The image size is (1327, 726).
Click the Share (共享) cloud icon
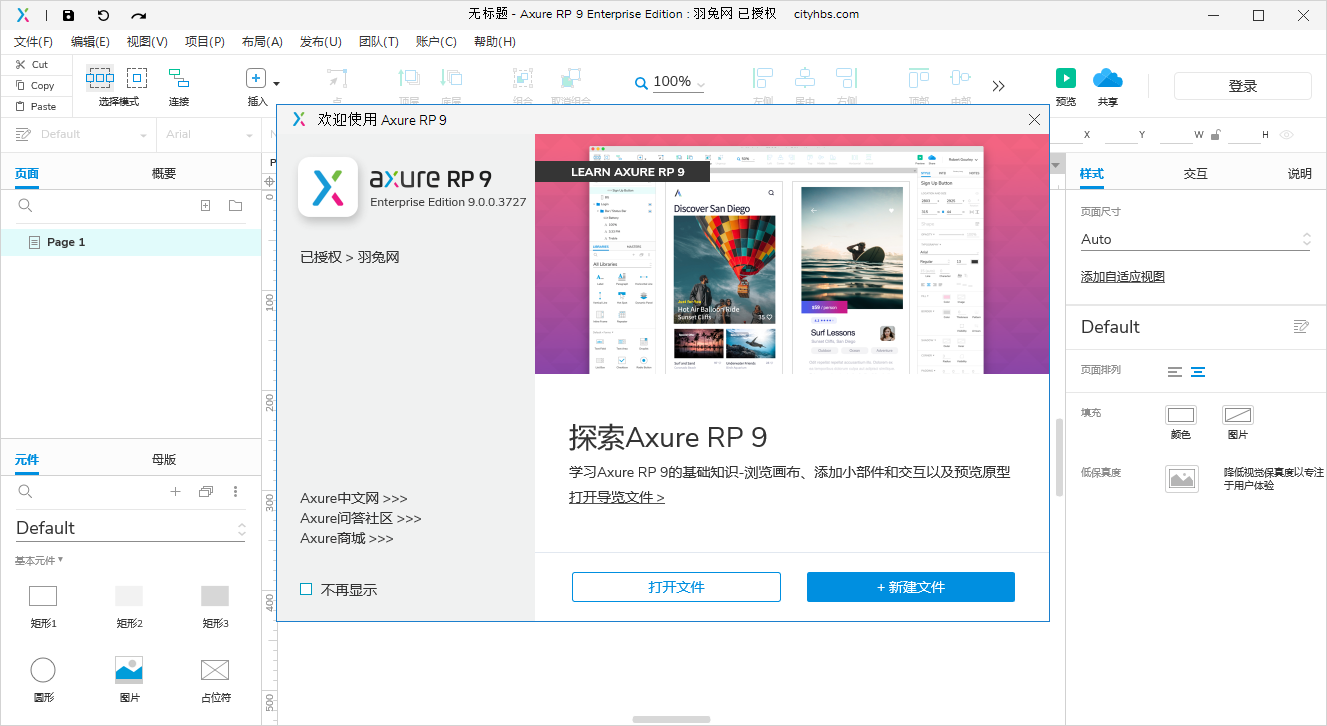[1107, 78]
